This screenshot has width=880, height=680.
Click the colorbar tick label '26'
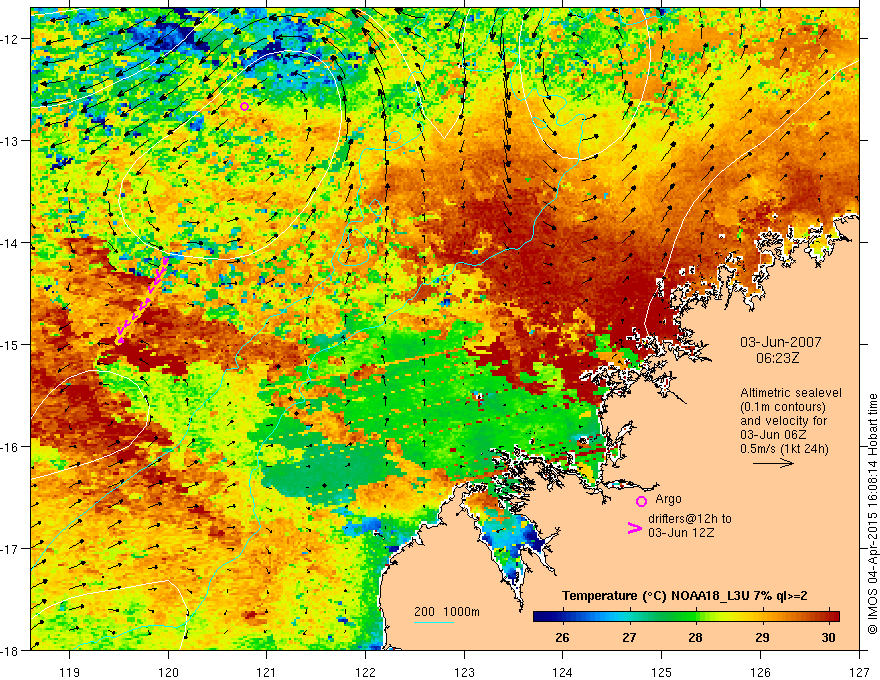click(x=562, y=637)
